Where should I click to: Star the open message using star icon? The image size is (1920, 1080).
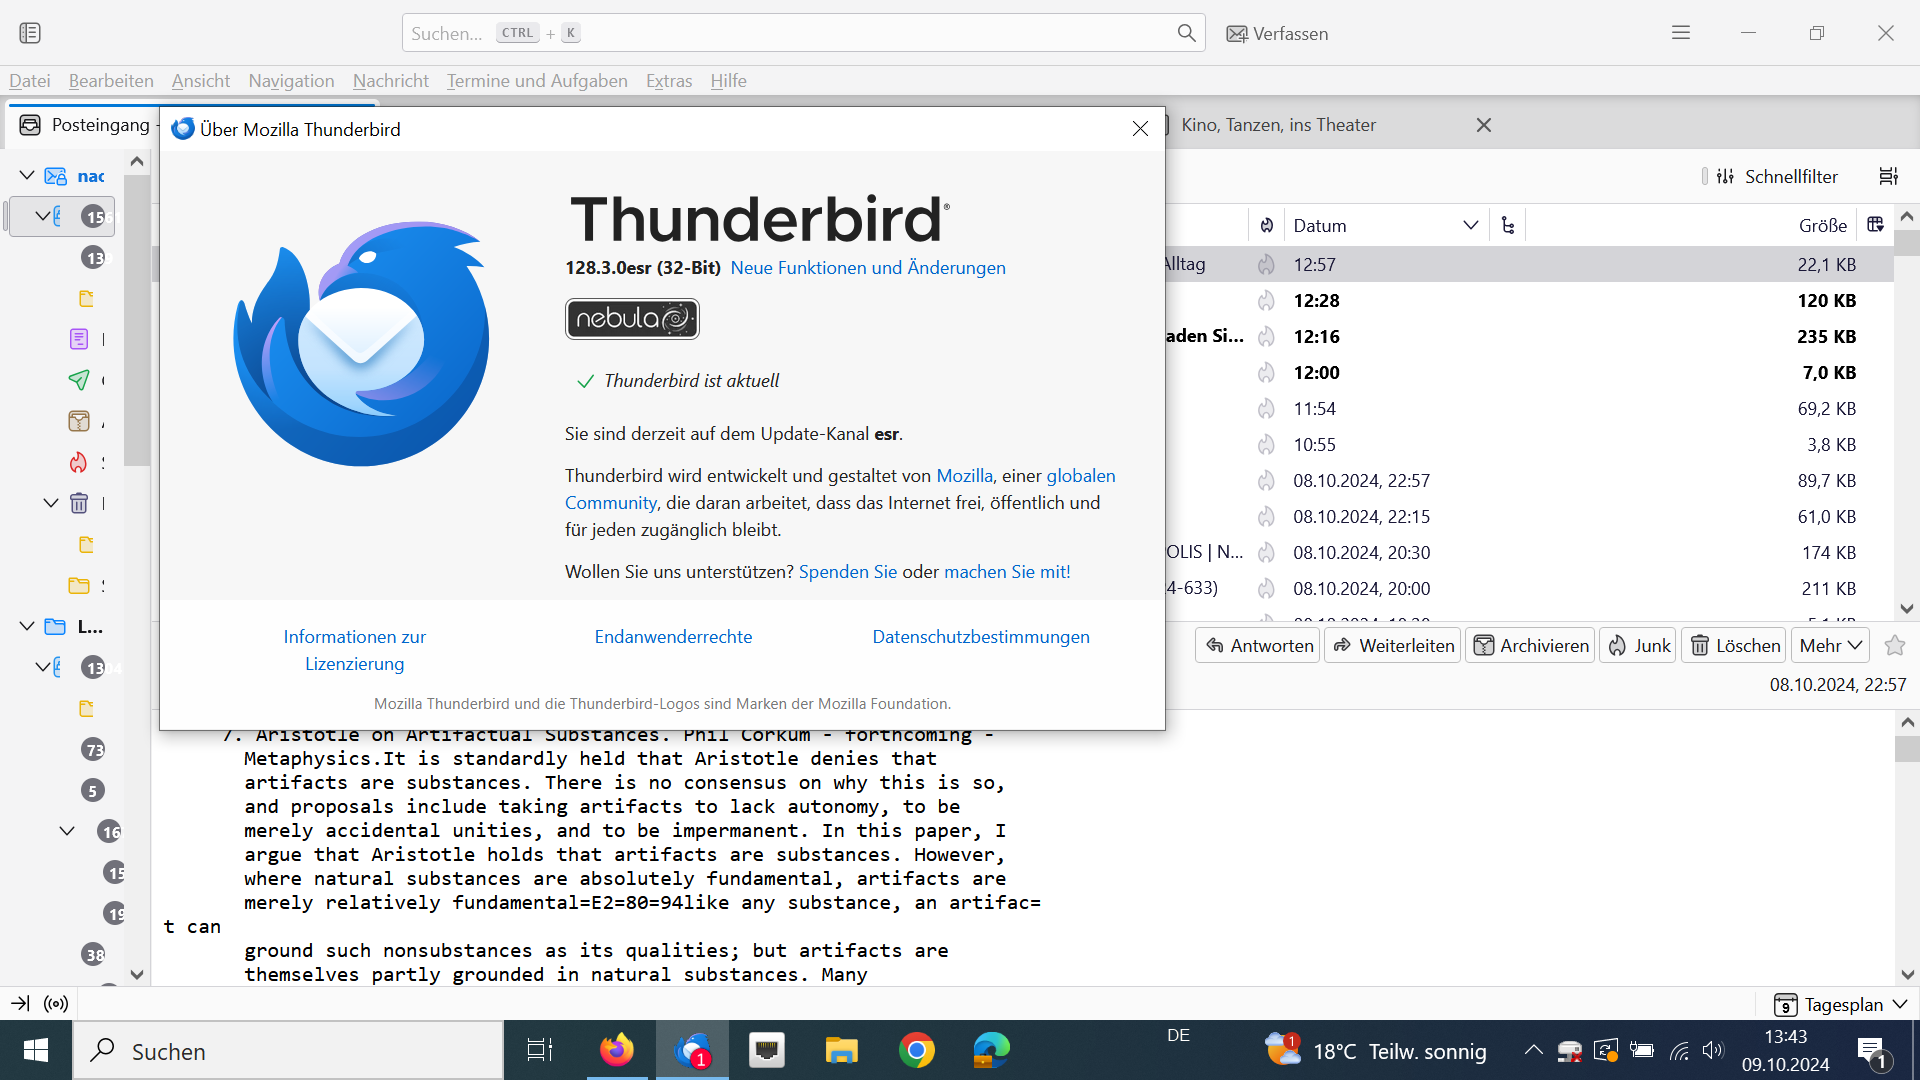click(x=1894, y=646)
